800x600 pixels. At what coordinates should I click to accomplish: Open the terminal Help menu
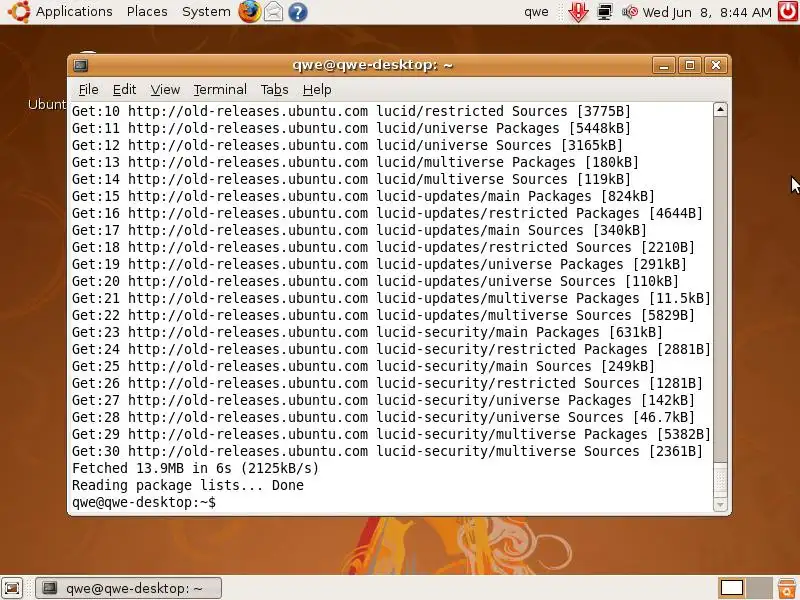coord(317,90)
